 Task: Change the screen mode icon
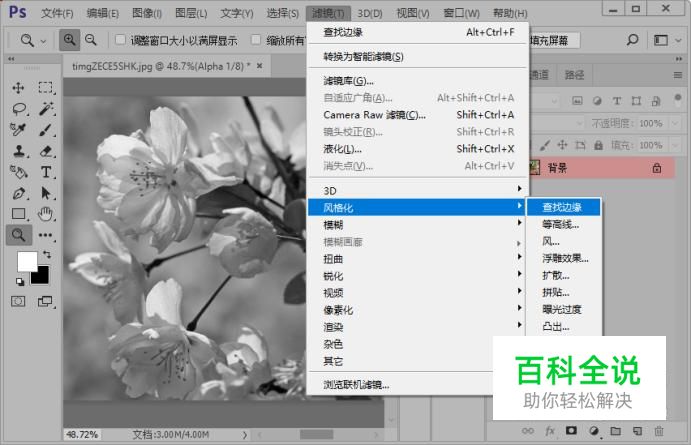(x=45, y=301)
